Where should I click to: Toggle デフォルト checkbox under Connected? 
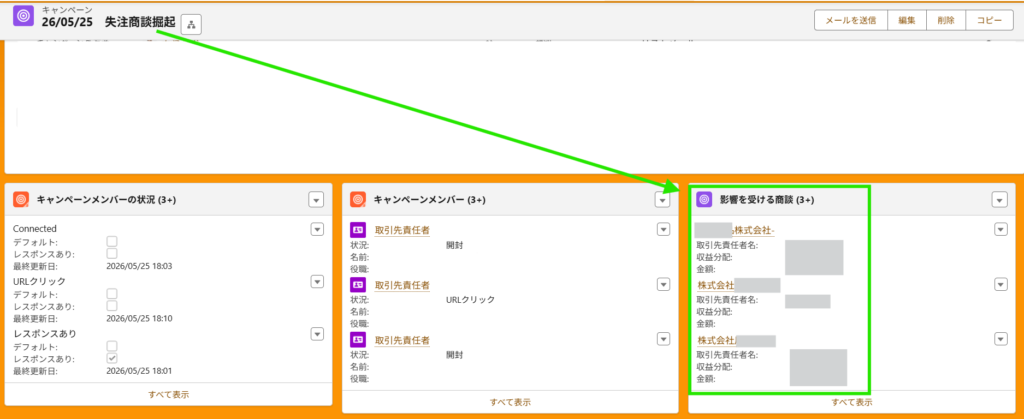tap(112, 242)
